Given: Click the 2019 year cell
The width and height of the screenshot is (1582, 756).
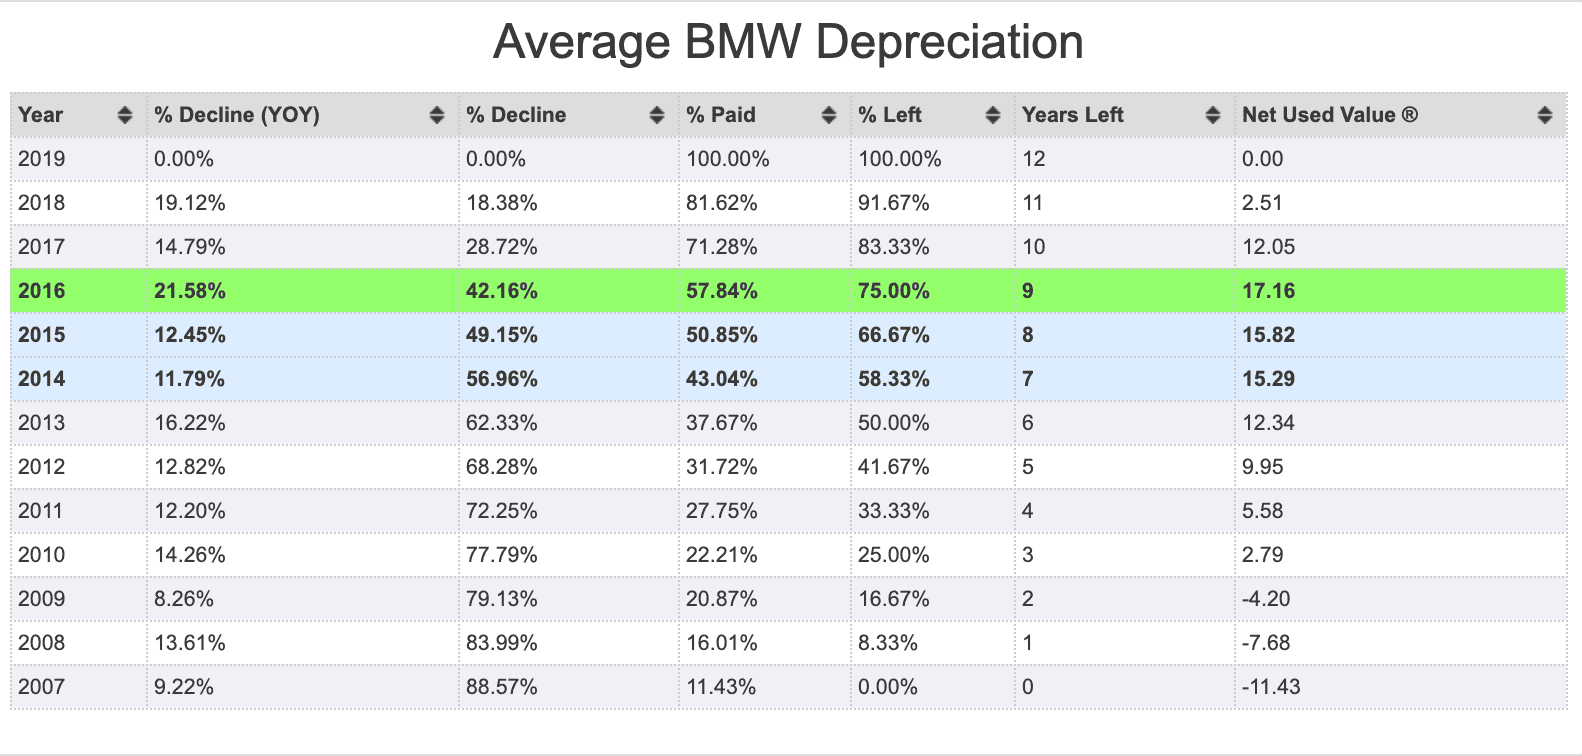Looking at the screenshot, I should pyautogui.click(x=79, y=159).
